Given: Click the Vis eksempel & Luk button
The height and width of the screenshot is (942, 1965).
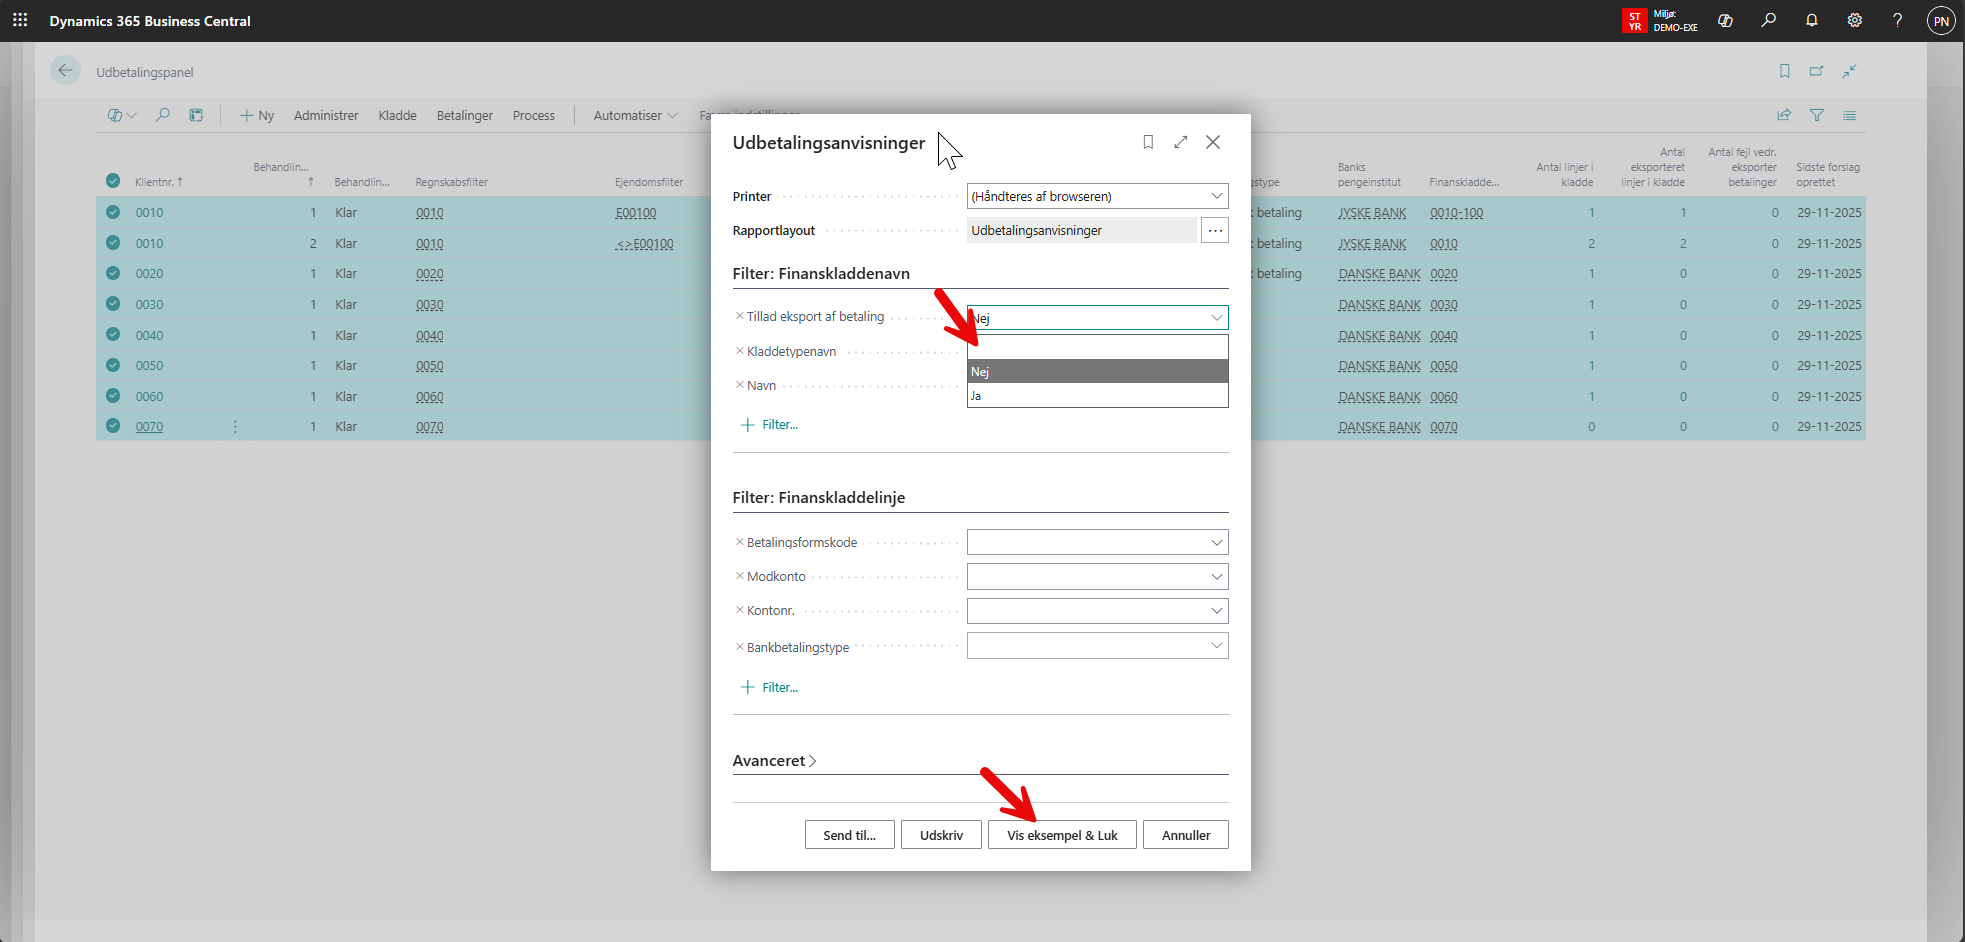Looking at the screenshot, I should coord(1062,835).
